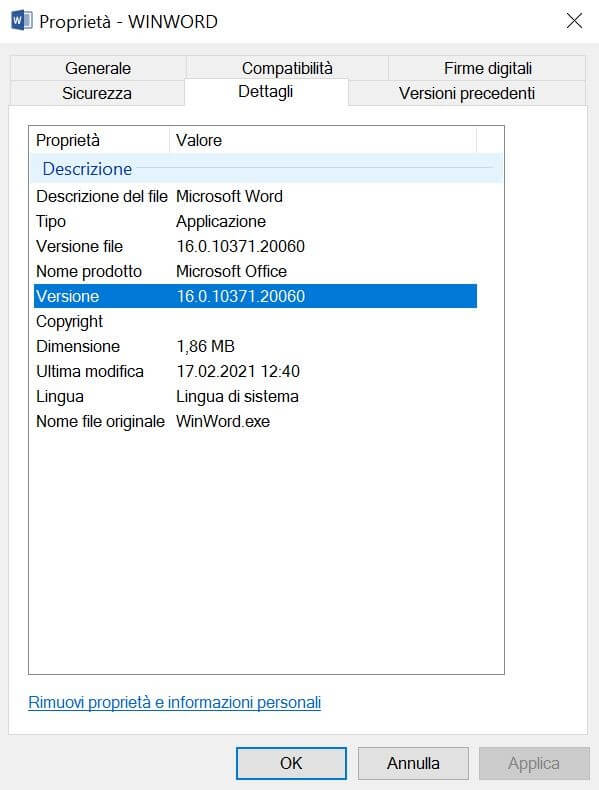Select the Dettagli tab
599x790 pixels.
coord(266,92)
